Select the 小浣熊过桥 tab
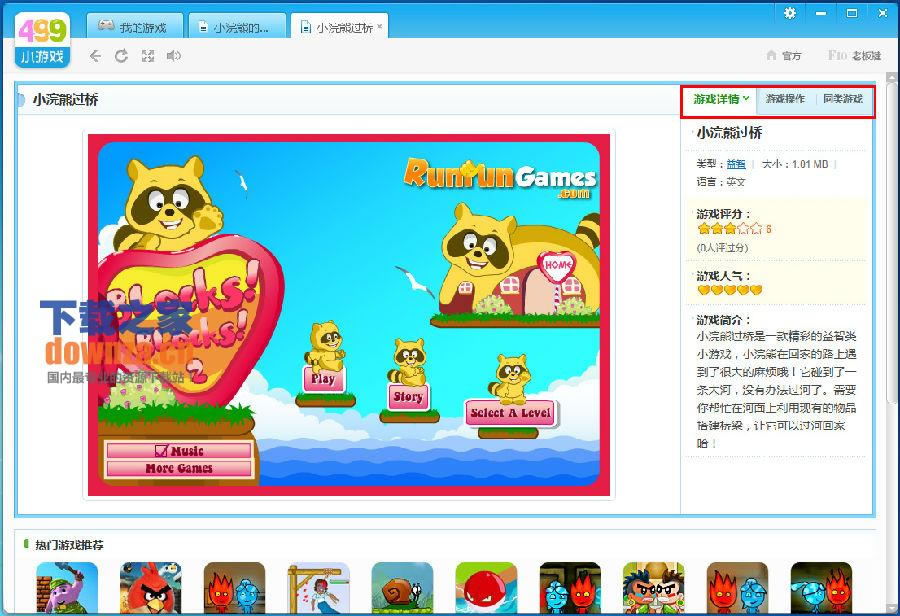900x616 pixels. [x=339, y=27]
